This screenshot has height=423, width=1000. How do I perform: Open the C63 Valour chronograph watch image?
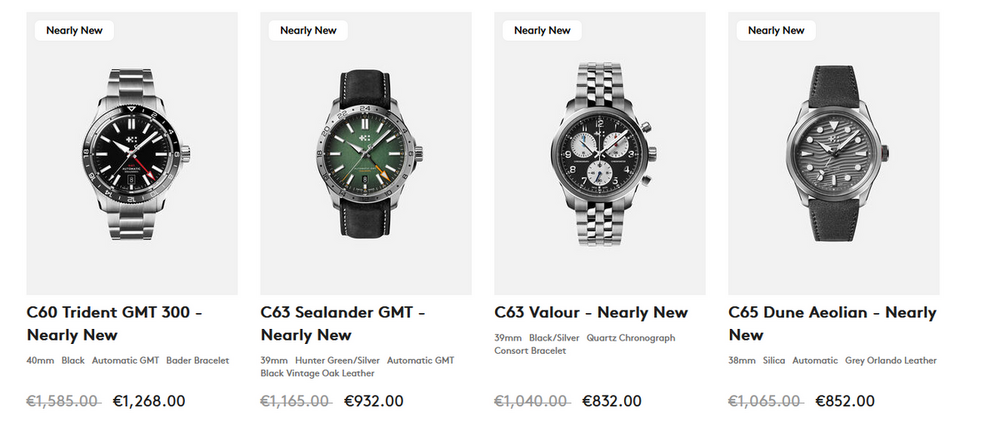600,153
